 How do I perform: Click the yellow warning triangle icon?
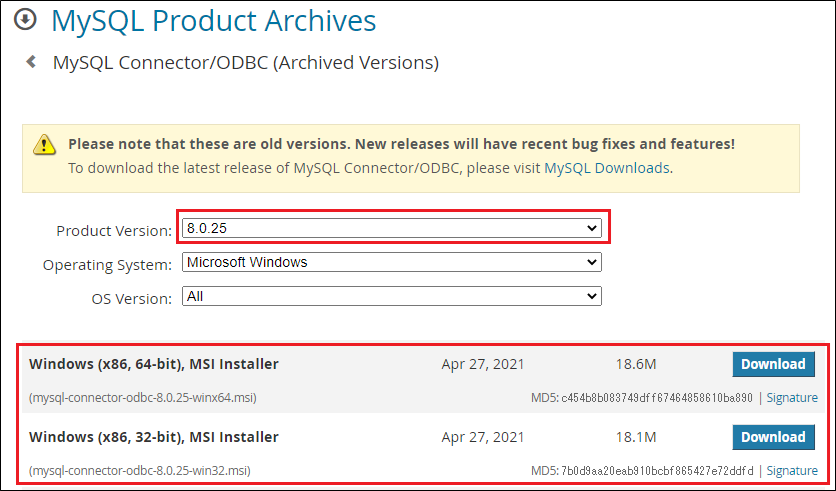pyautogui.click(x=44, y=144)
